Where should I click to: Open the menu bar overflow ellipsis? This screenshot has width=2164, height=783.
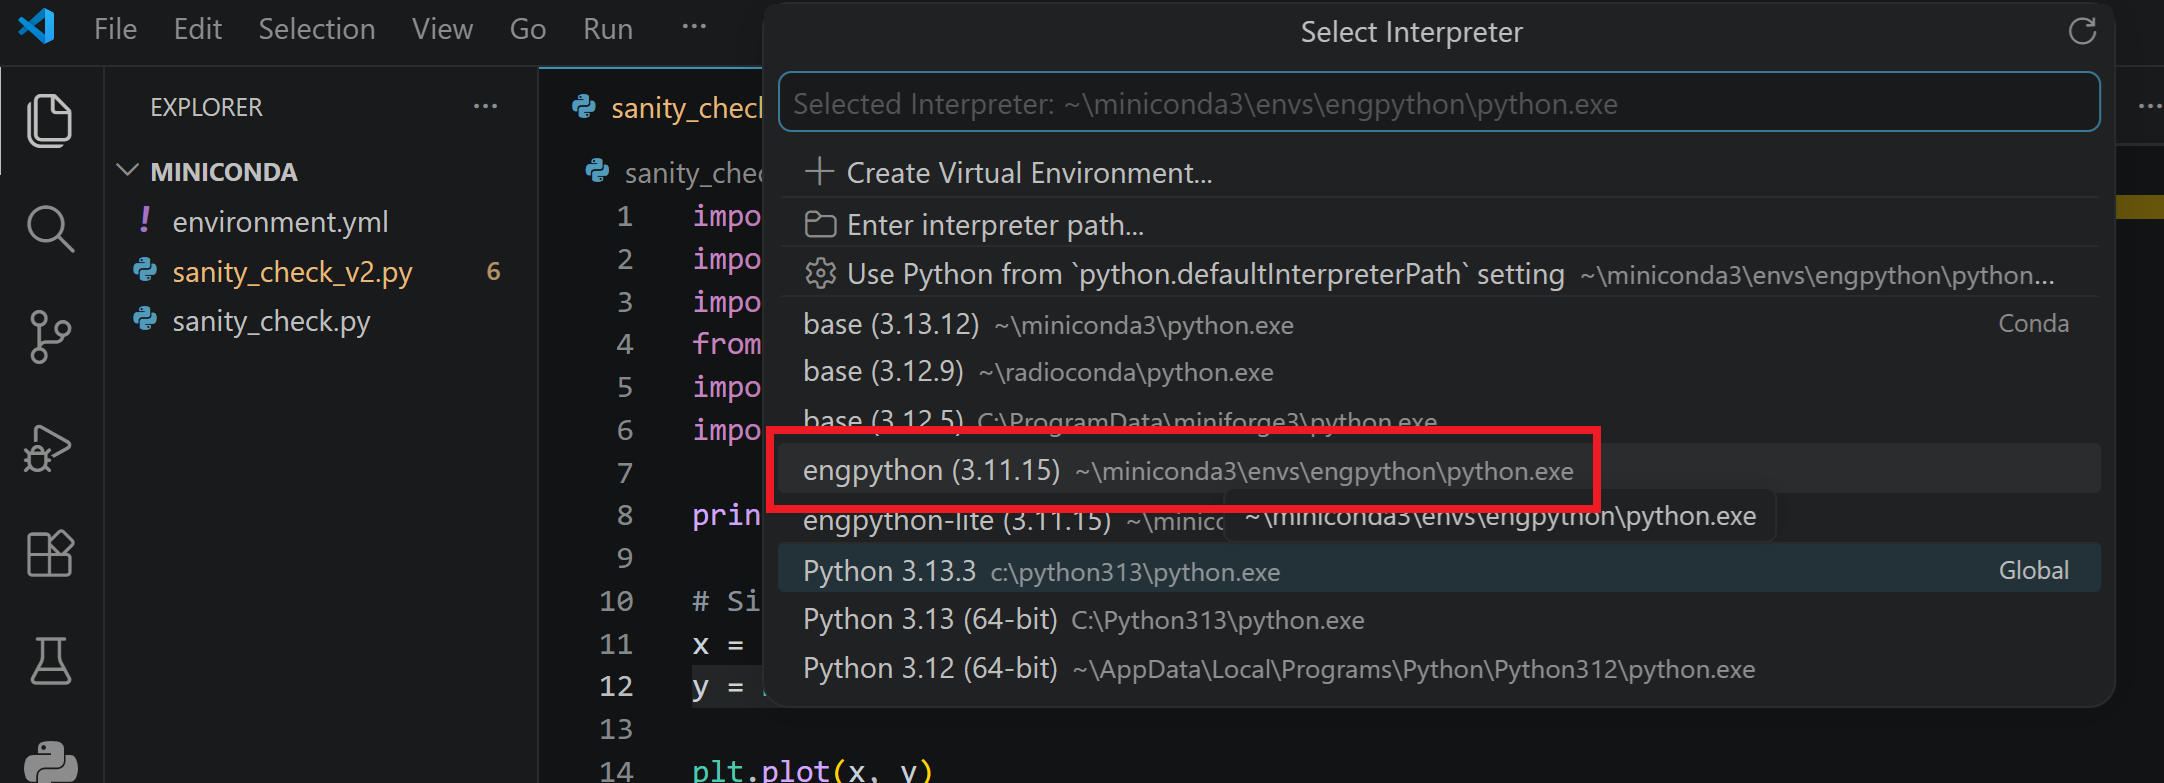694,27
